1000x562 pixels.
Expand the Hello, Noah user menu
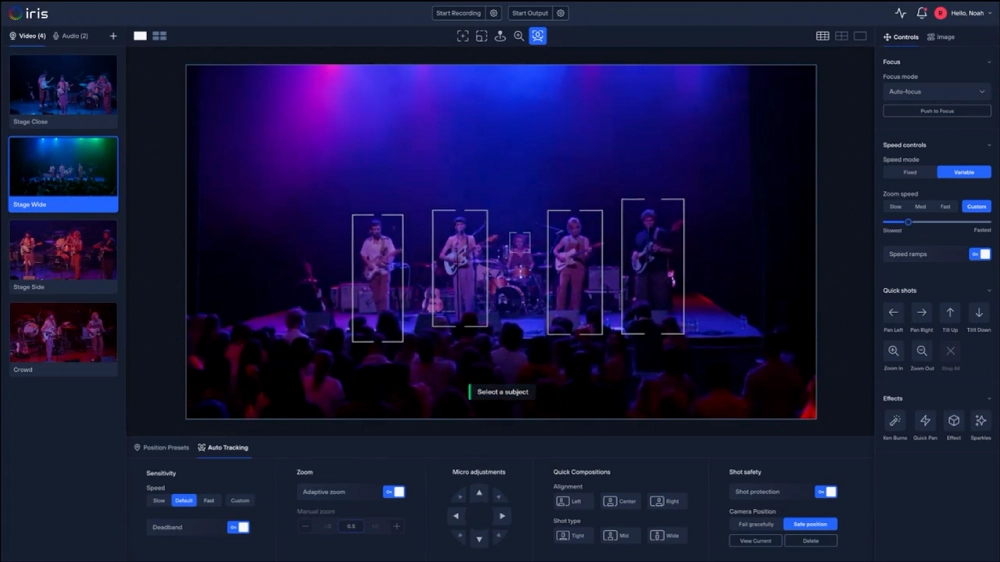pos(970,13)
